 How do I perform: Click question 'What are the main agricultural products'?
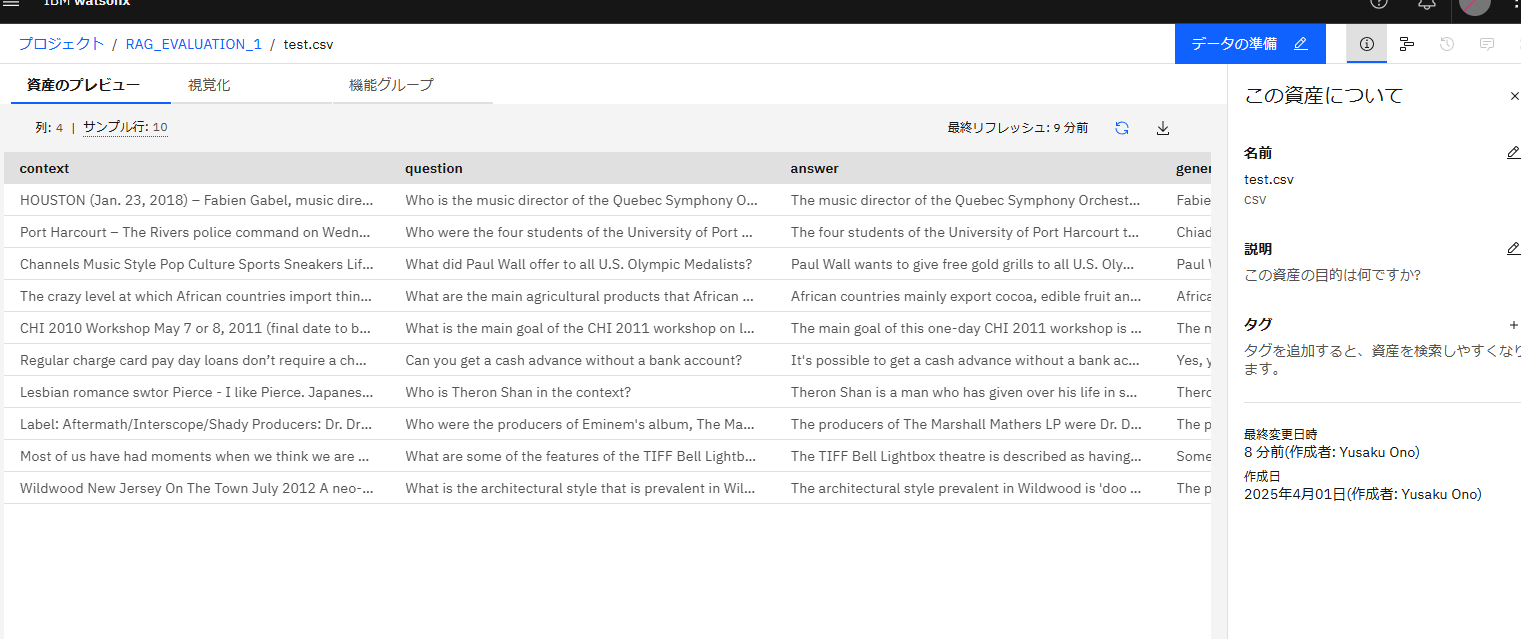[582, 296]
